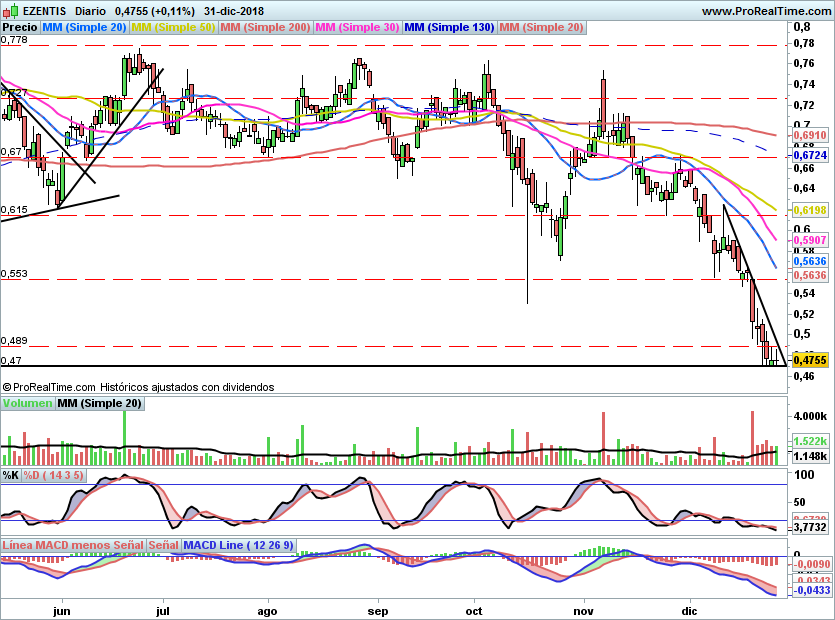Select the salmon MM (Simple 20) legend at row end
The width and height of the screenshot is (835, 620).
542,27
